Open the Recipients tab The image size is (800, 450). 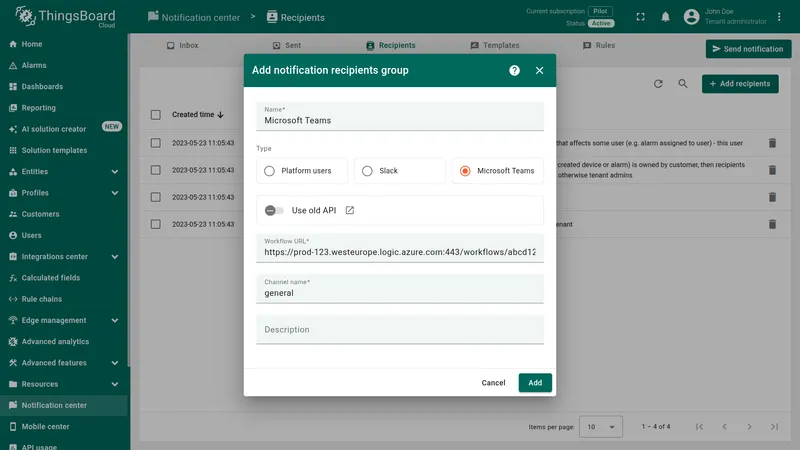point(391,45)
